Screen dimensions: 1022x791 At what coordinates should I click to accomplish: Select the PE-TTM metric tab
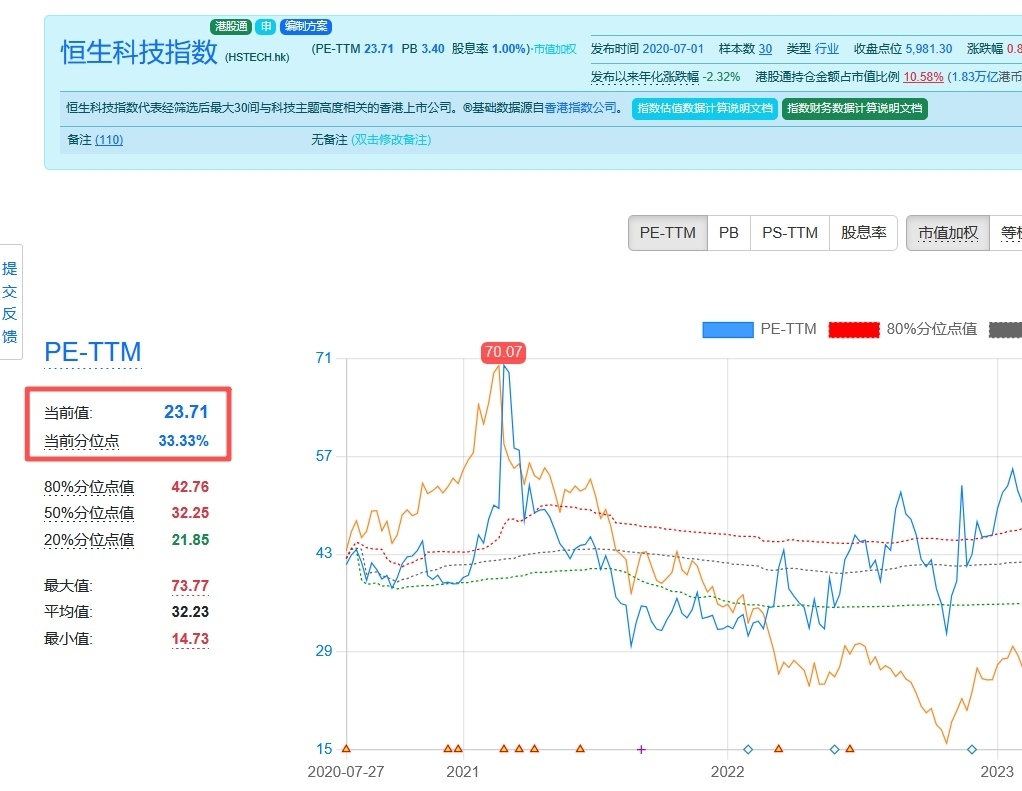coord(667,233)
